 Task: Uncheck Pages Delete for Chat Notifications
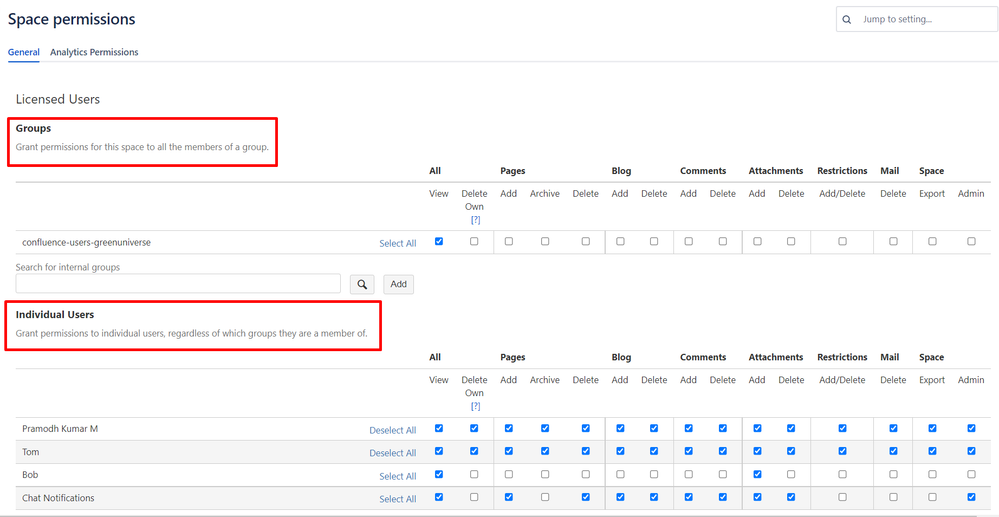(x=586, y=497)
